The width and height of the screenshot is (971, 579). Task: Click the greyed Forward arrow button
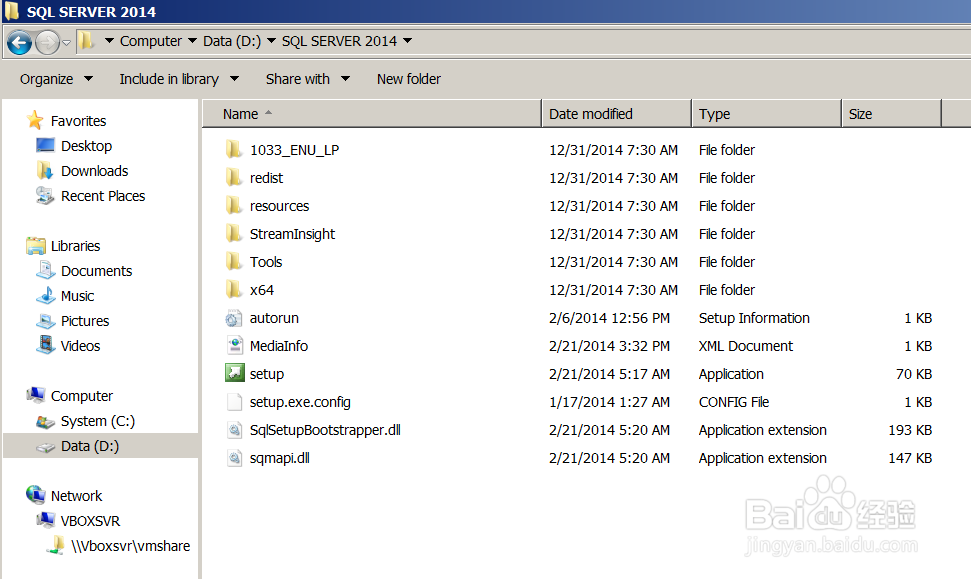[x=47, y=42]
